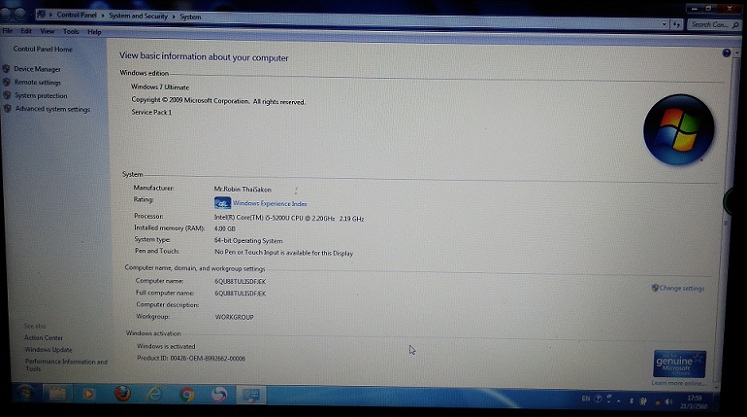This screenshot has height=417, width=747.
Task: Click the refresh button beside address bar
Action: tap(676, 24)
